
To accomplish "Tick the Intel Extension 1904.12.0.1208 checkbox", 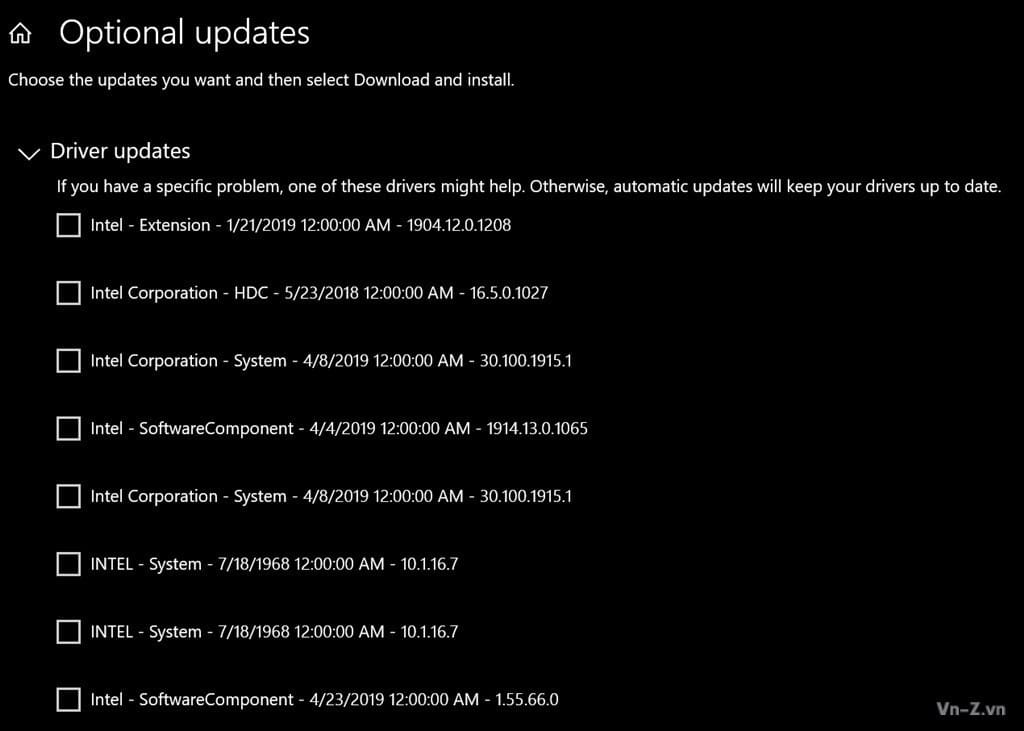I will point(68,226).
